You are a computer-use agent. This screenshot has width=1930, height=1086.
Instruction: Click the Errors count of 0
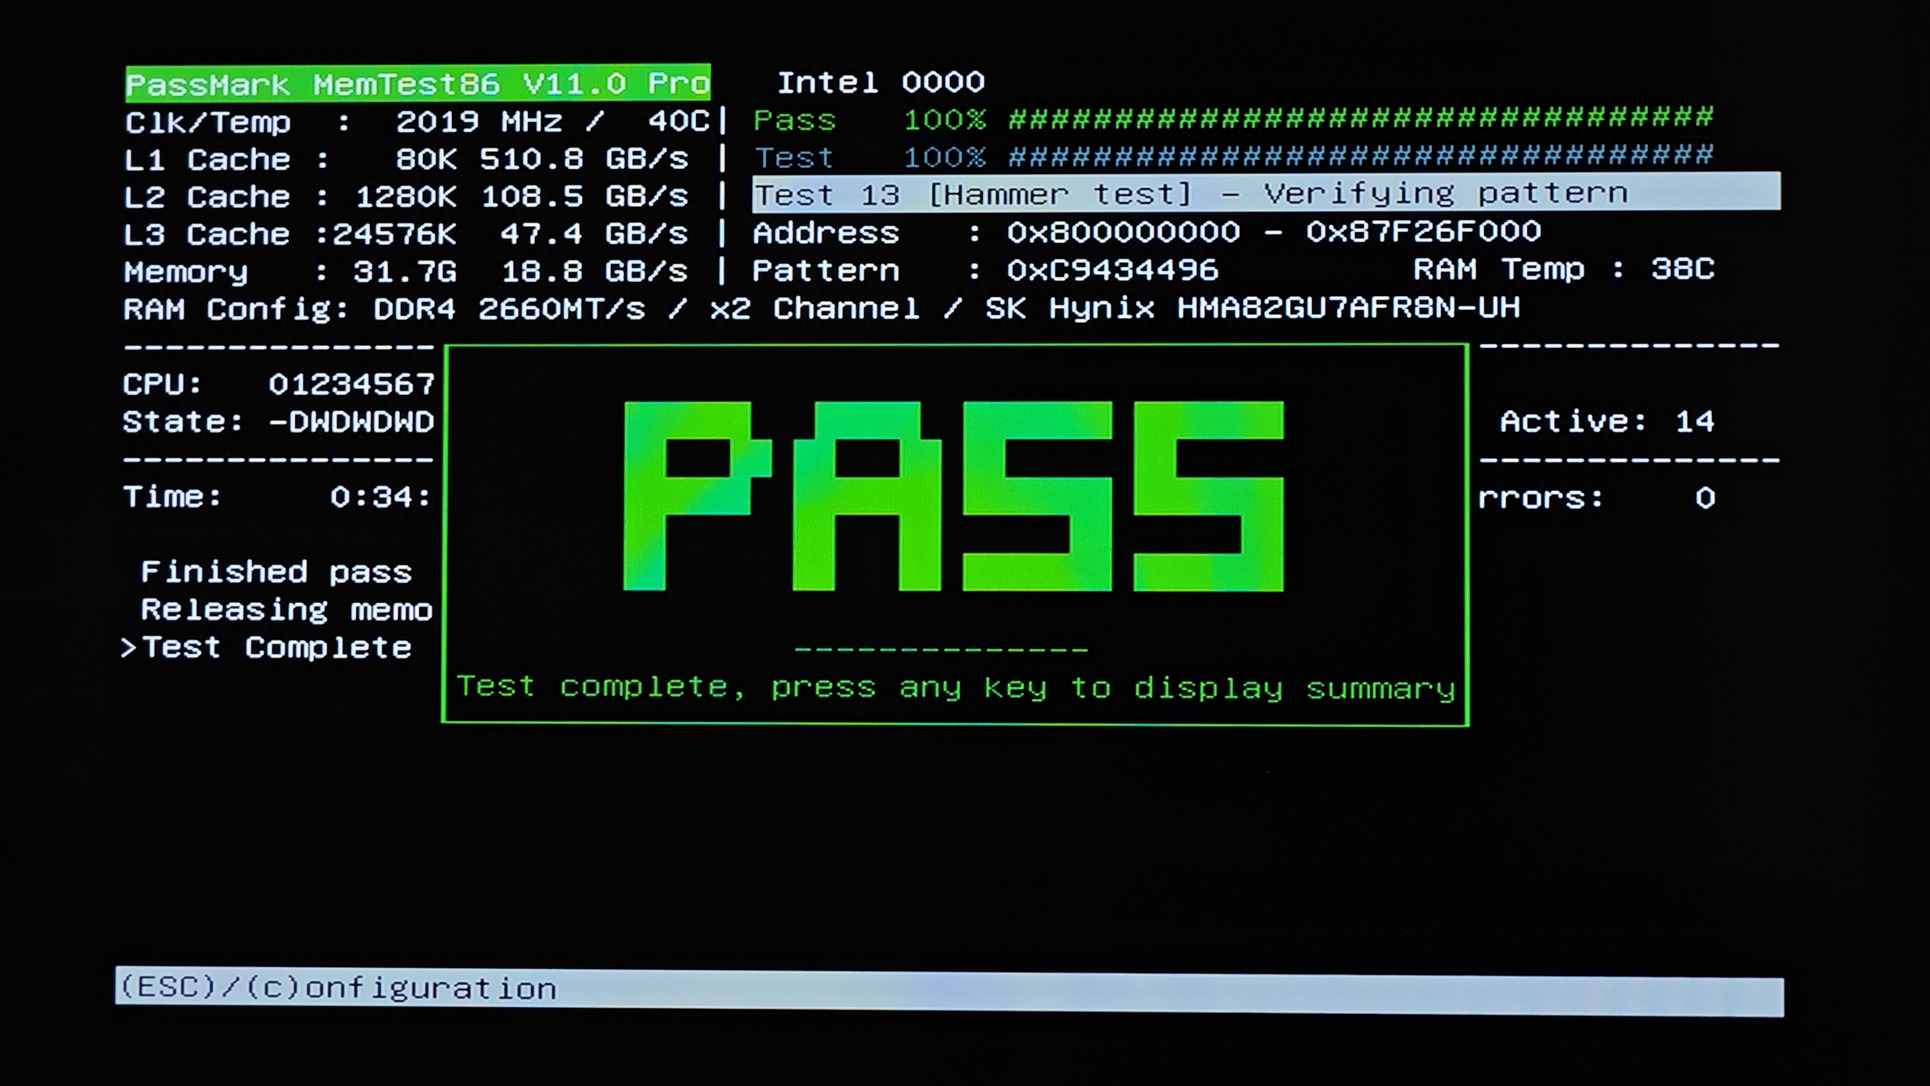[x=1704, y=498]
